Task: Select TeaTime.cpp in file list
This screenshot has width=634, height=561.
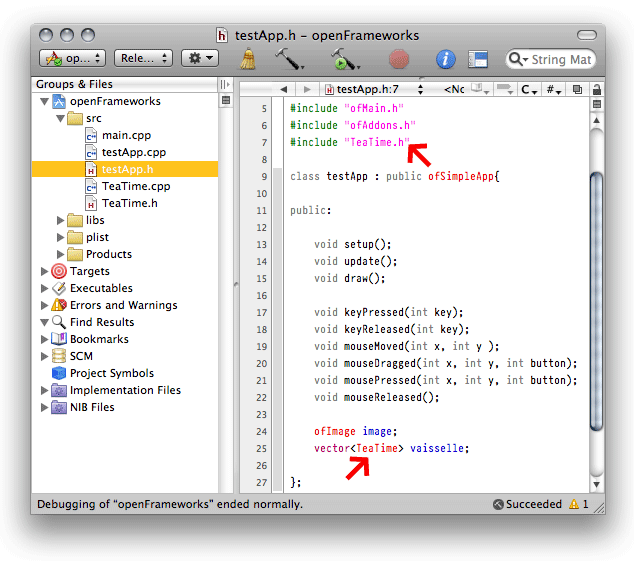Action: (x=135, y=186)
